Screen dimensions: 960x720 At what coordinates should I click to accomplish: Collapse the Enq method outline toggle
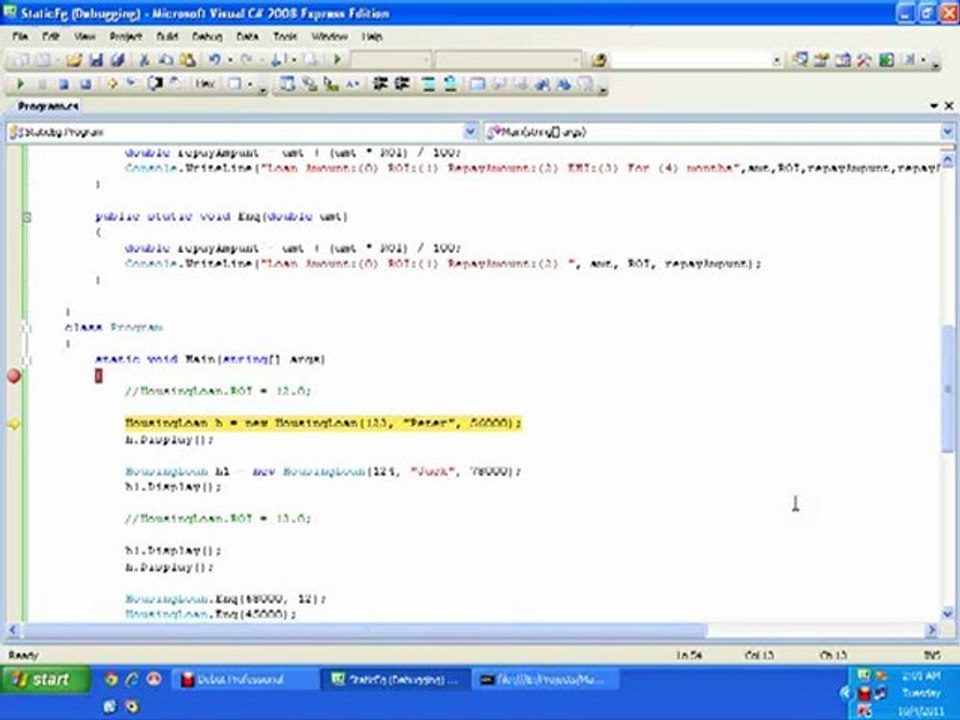coord(26,217)
